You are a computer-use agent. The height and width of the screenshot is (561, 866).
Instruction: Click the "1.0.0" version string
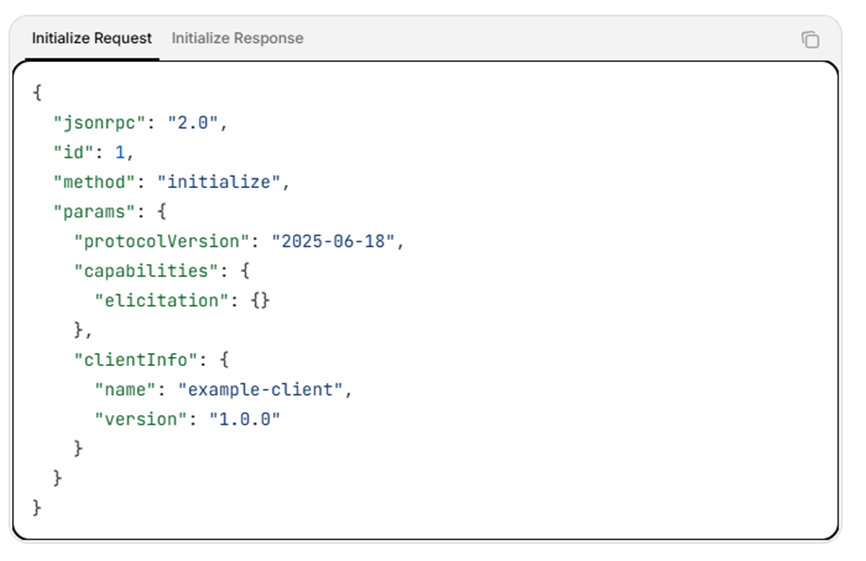point(243,418)
